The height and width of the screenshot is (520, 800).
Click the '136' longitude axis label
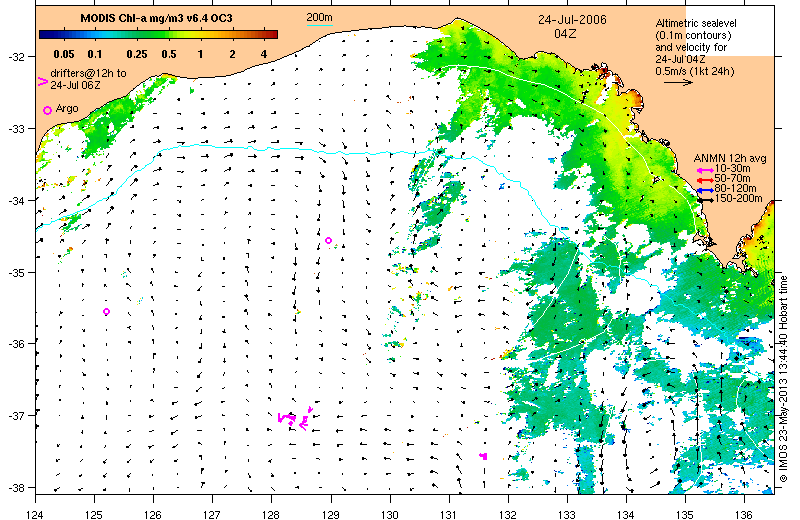pos(744,514)
